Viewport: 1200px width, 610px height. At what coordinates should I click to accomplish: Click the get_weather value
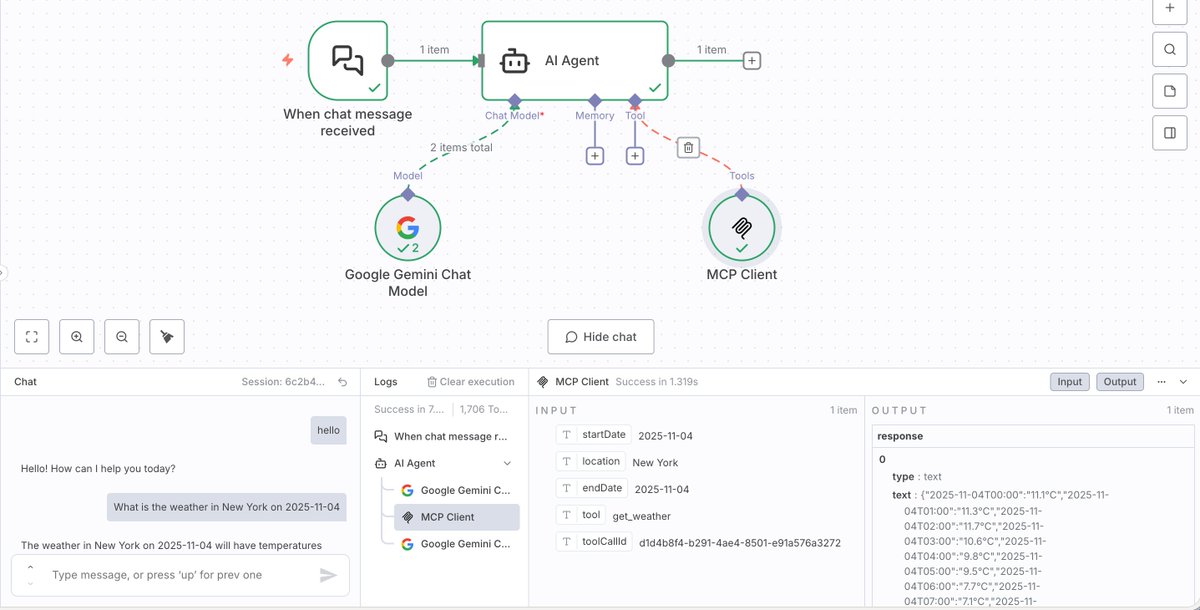click(x=642, y=516)
